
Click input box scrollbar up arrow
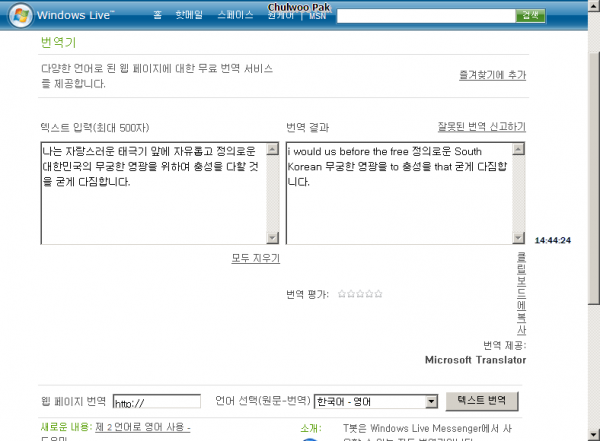coord(272,149)
